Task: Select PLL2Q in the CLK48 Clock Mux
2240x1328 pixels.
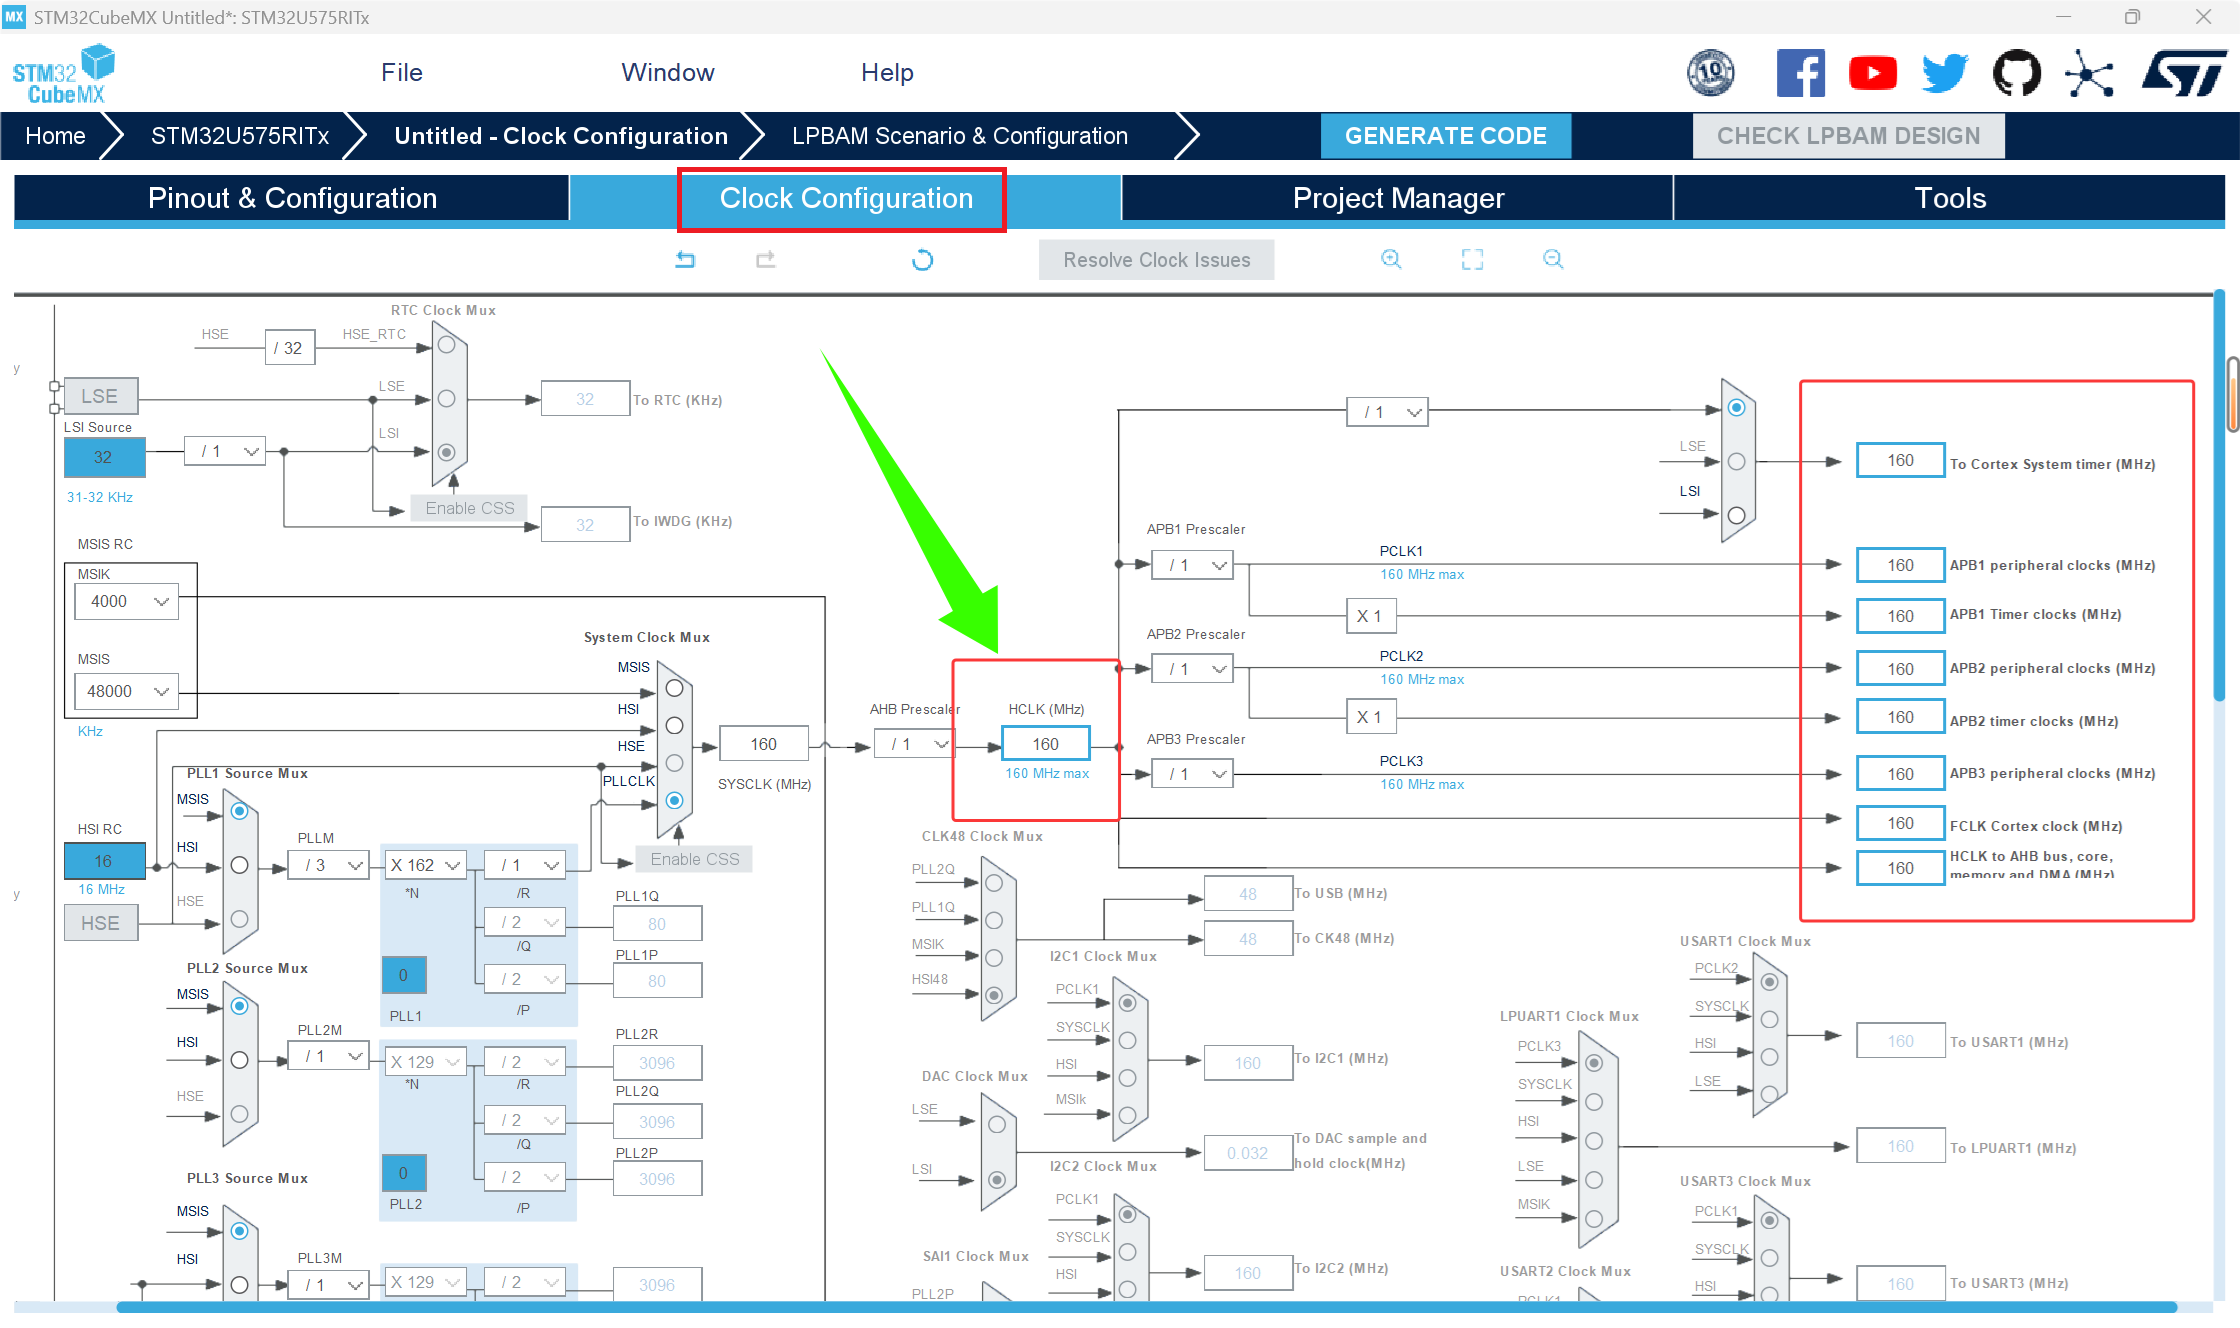Action: coord(994,883)
